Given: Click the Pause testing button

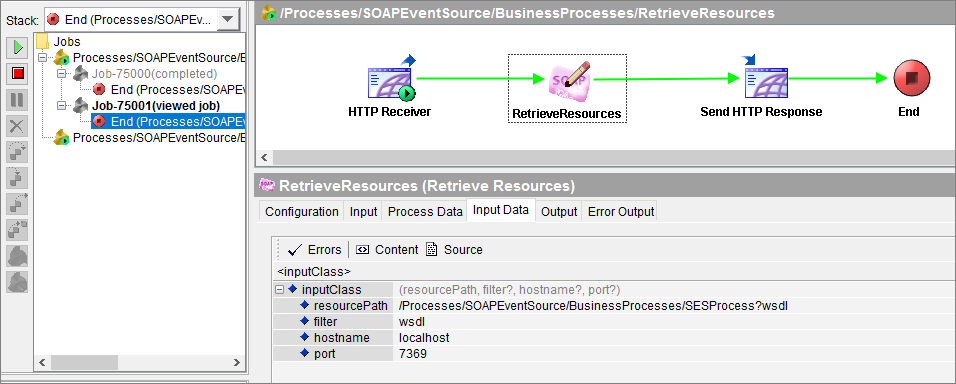Looking at the screenshot, I should tap(18, 101).
